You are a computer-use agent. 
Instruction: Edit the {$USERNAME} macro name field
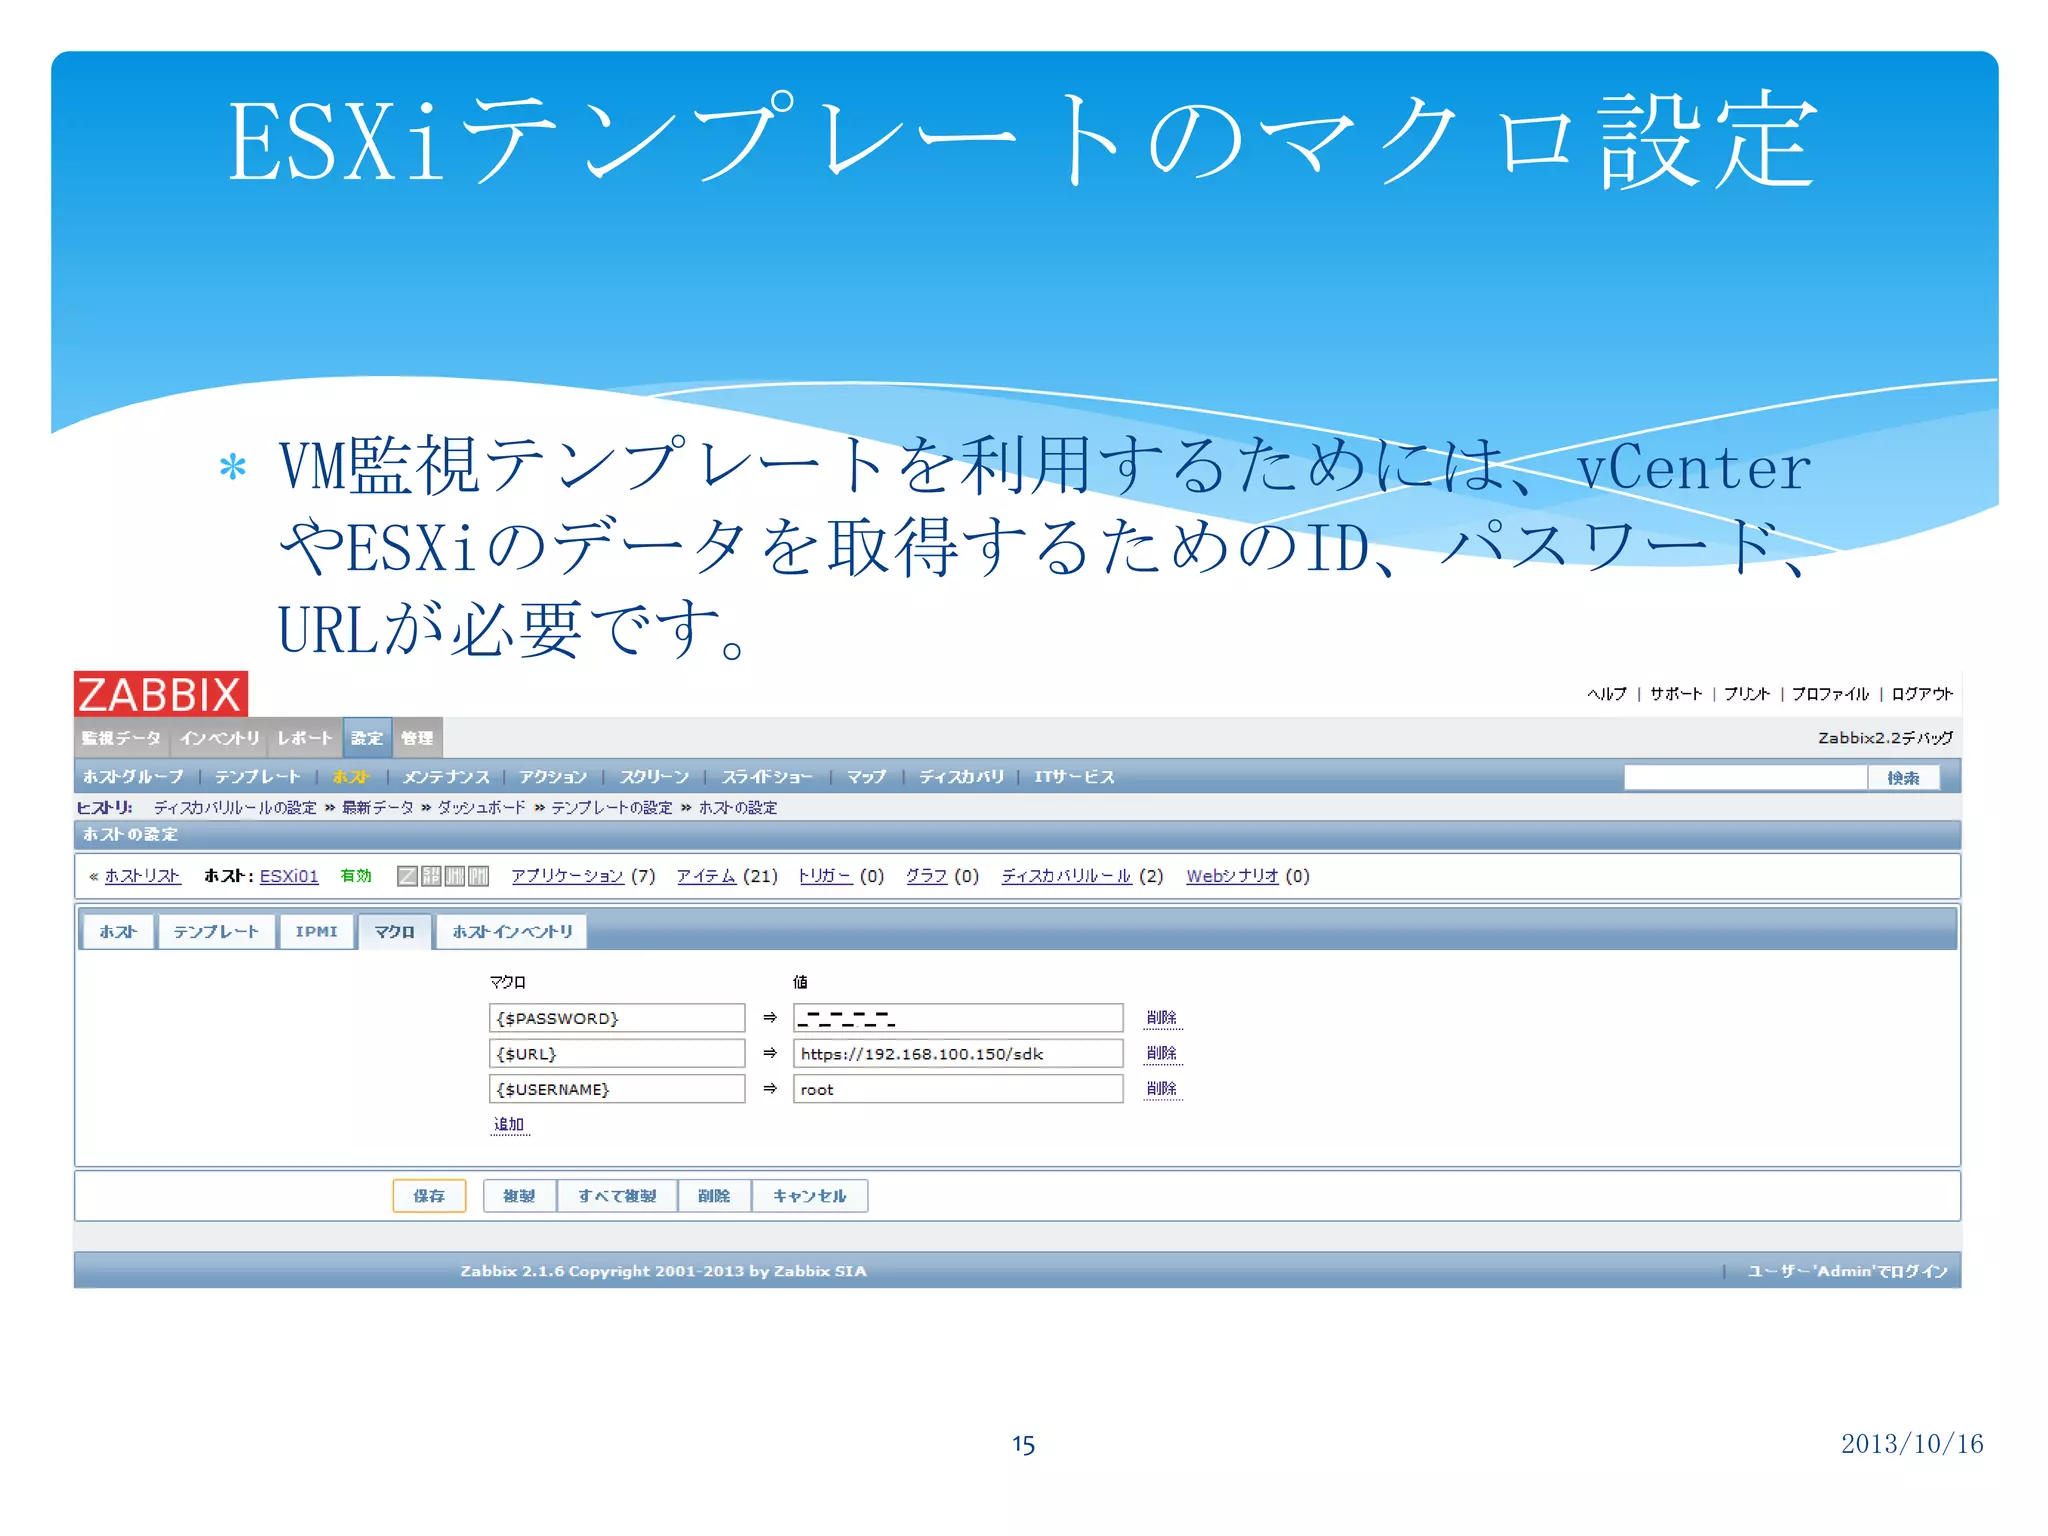tap(617, 1089)
